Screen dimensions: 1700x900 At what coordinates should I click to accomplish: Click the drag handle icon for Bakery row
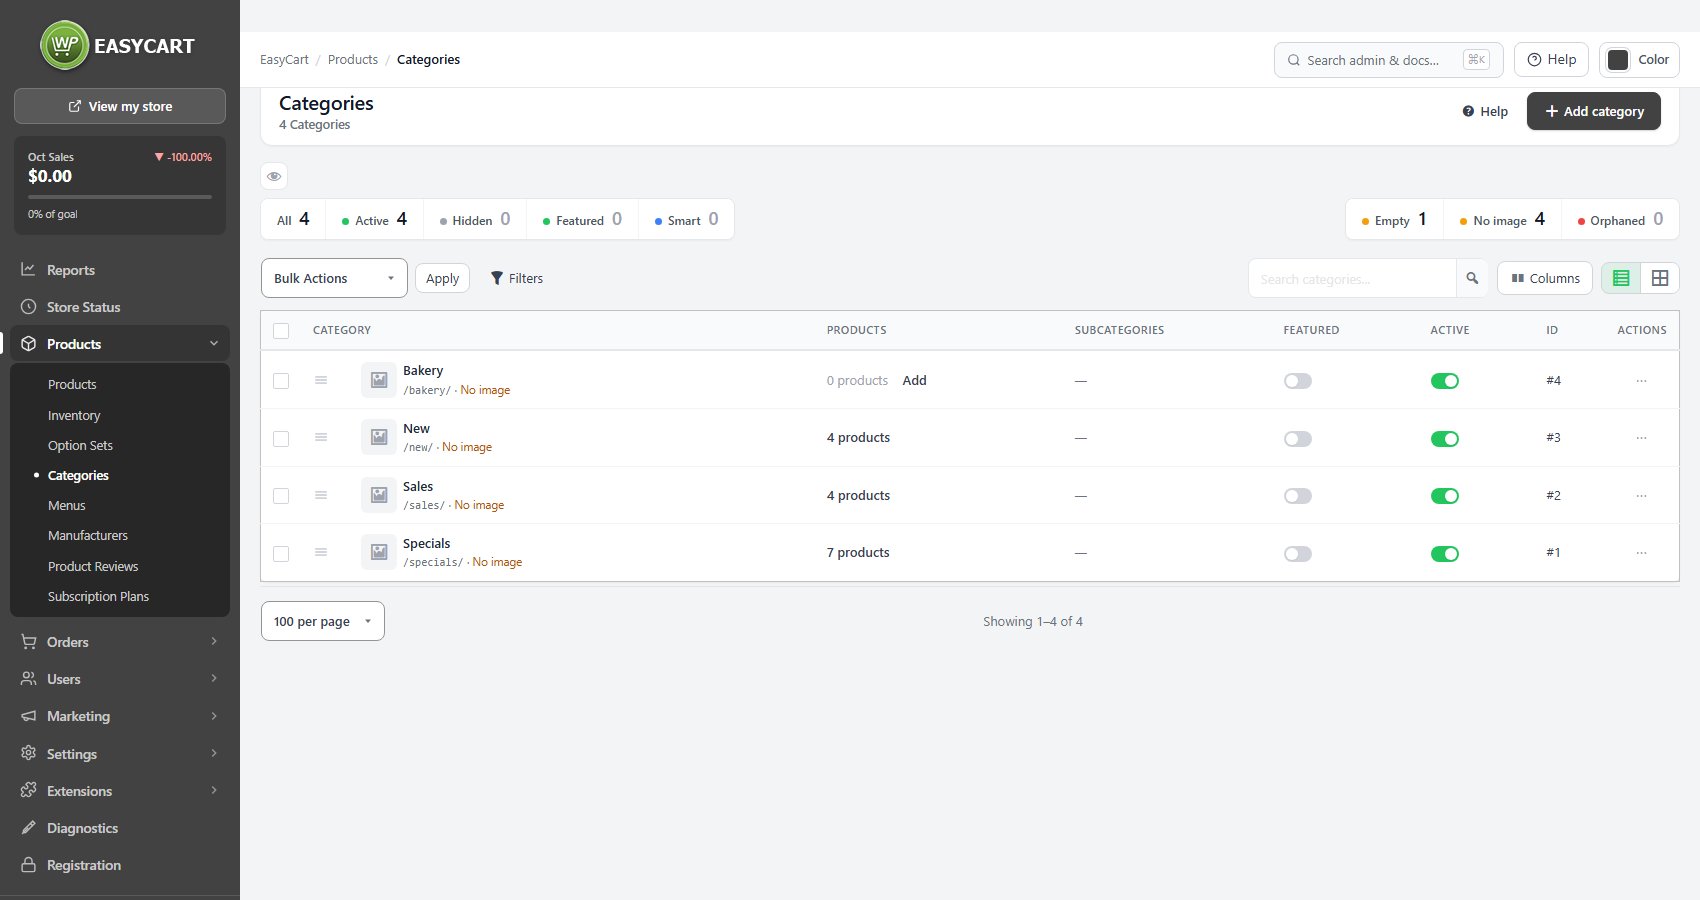coord(321,380)
